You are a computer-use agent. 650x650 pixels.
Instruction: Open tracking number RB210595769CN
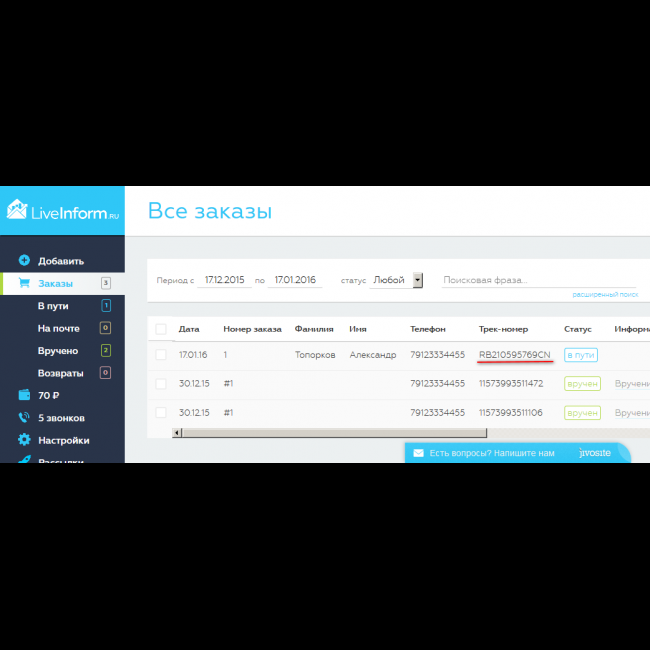click(x=514, y=355)
